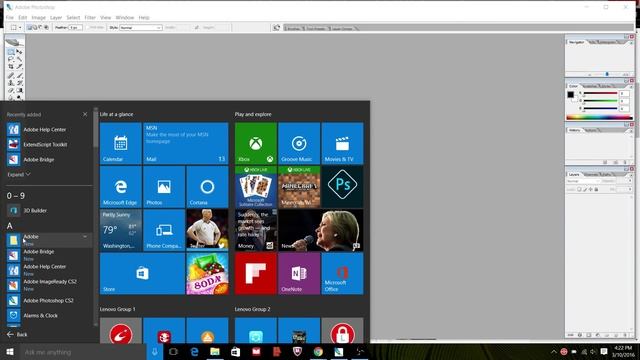Image resolution: width=640 pixels, height=360 pixels.
Task: Select the Magic Wand tool
Action: tap(19, 59)
